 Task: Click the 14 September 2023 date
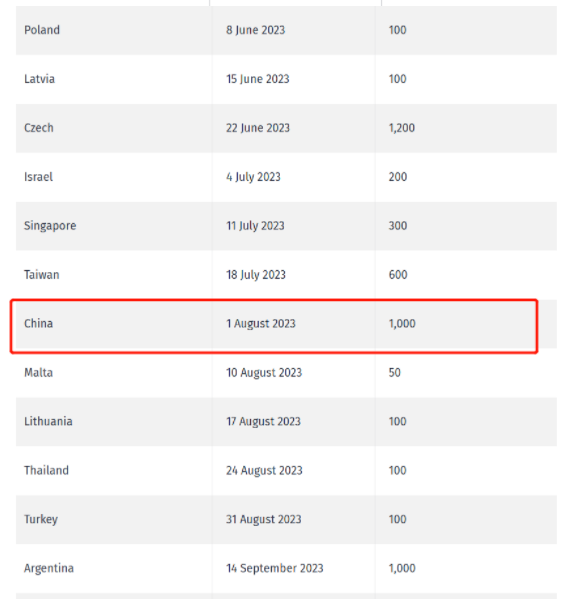(x=275, y=568)
